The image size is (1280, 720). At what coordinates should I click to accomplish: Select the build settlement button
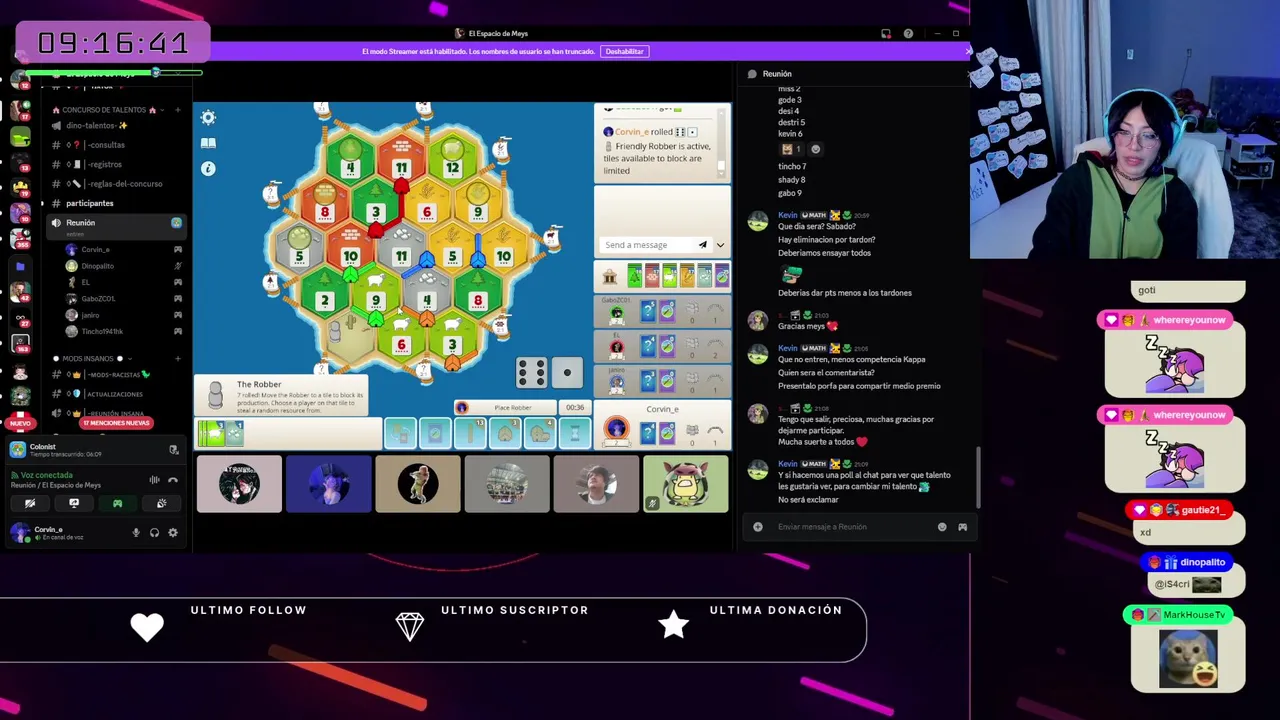coord(505,432)
